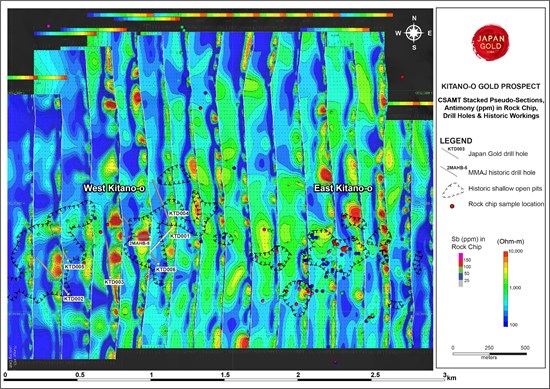Select the KTD004 drill hole label
Screen dimensions: 550x389
pos(179,213)
